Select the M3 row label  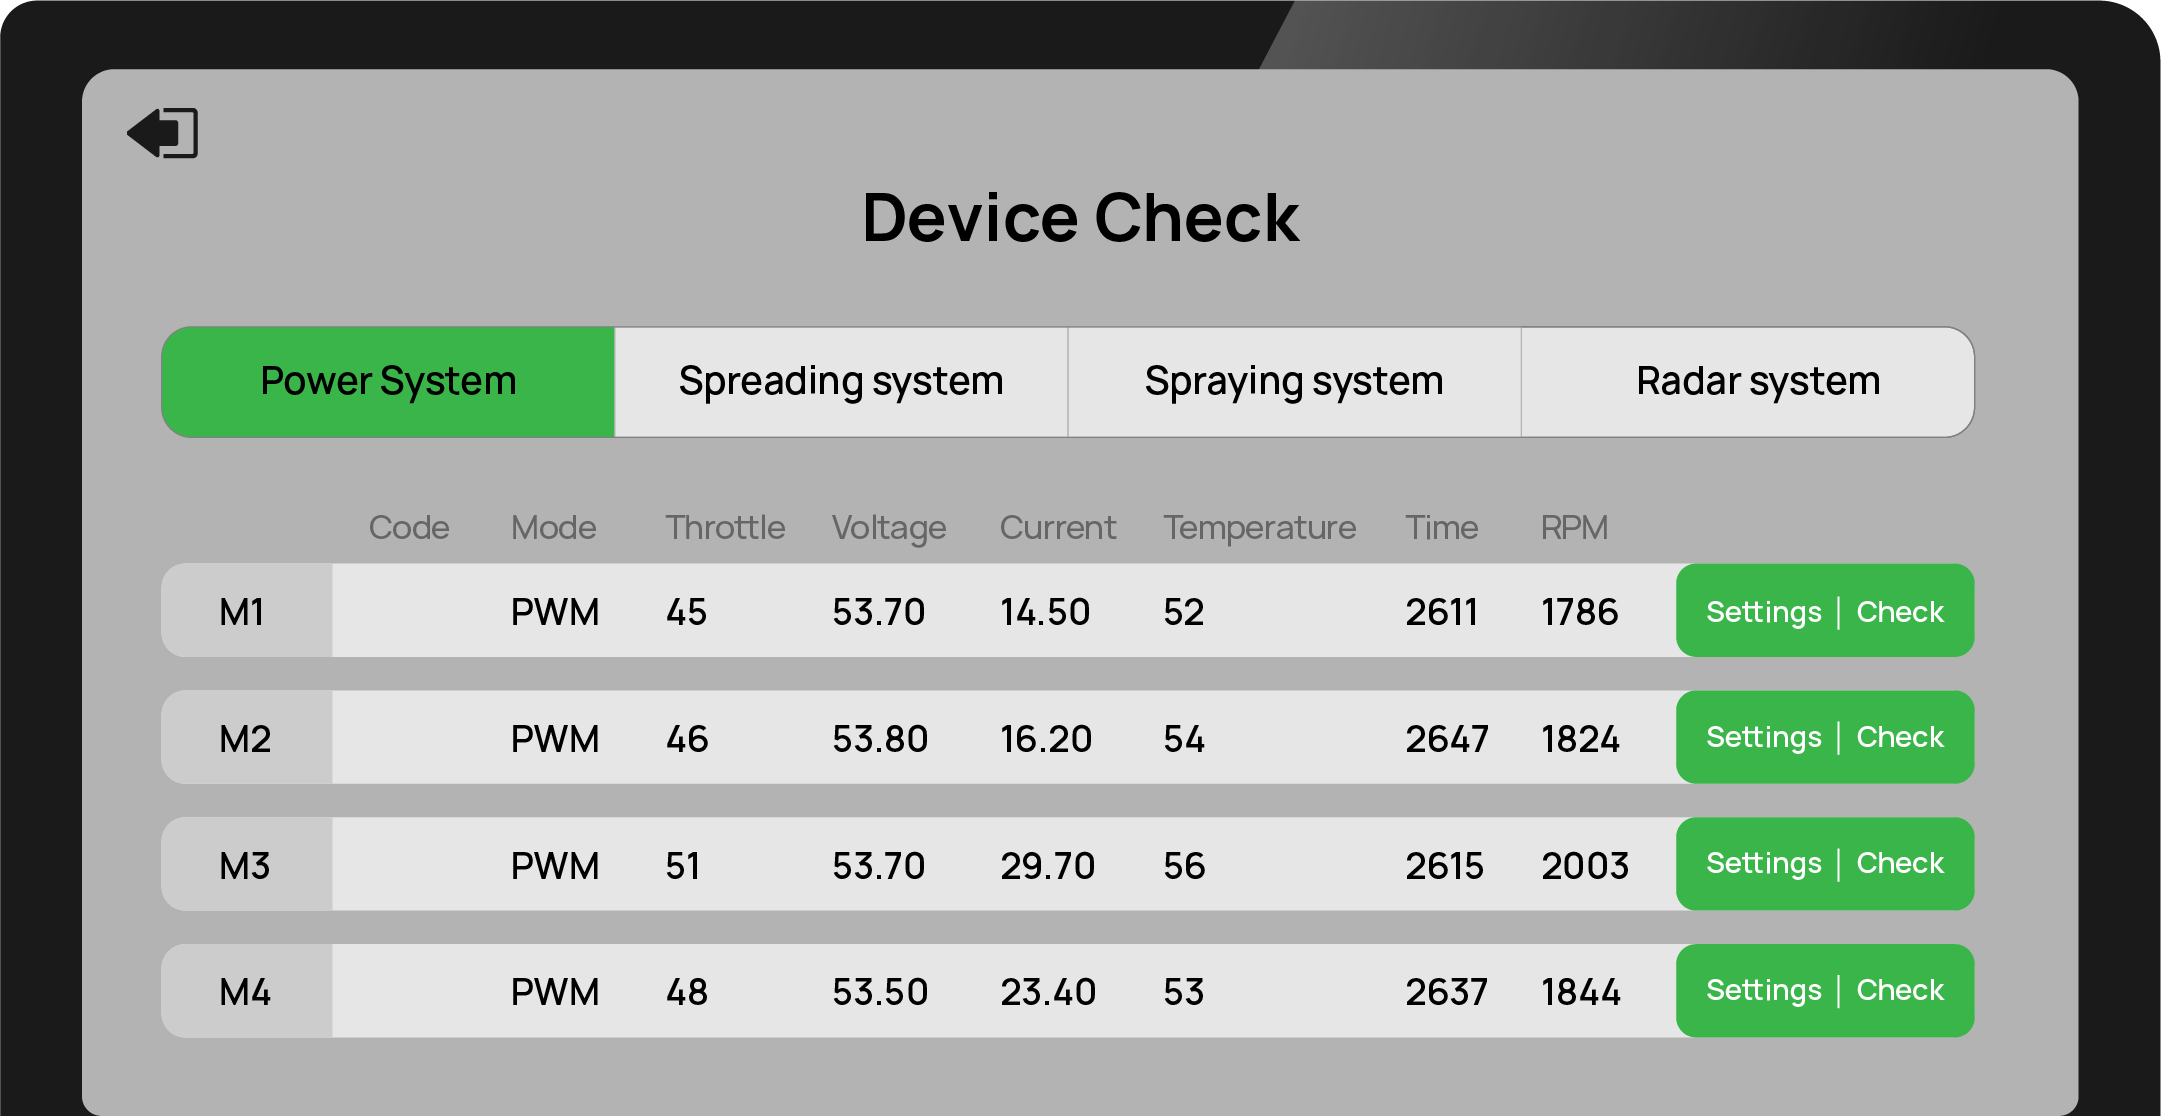point(245,866)
